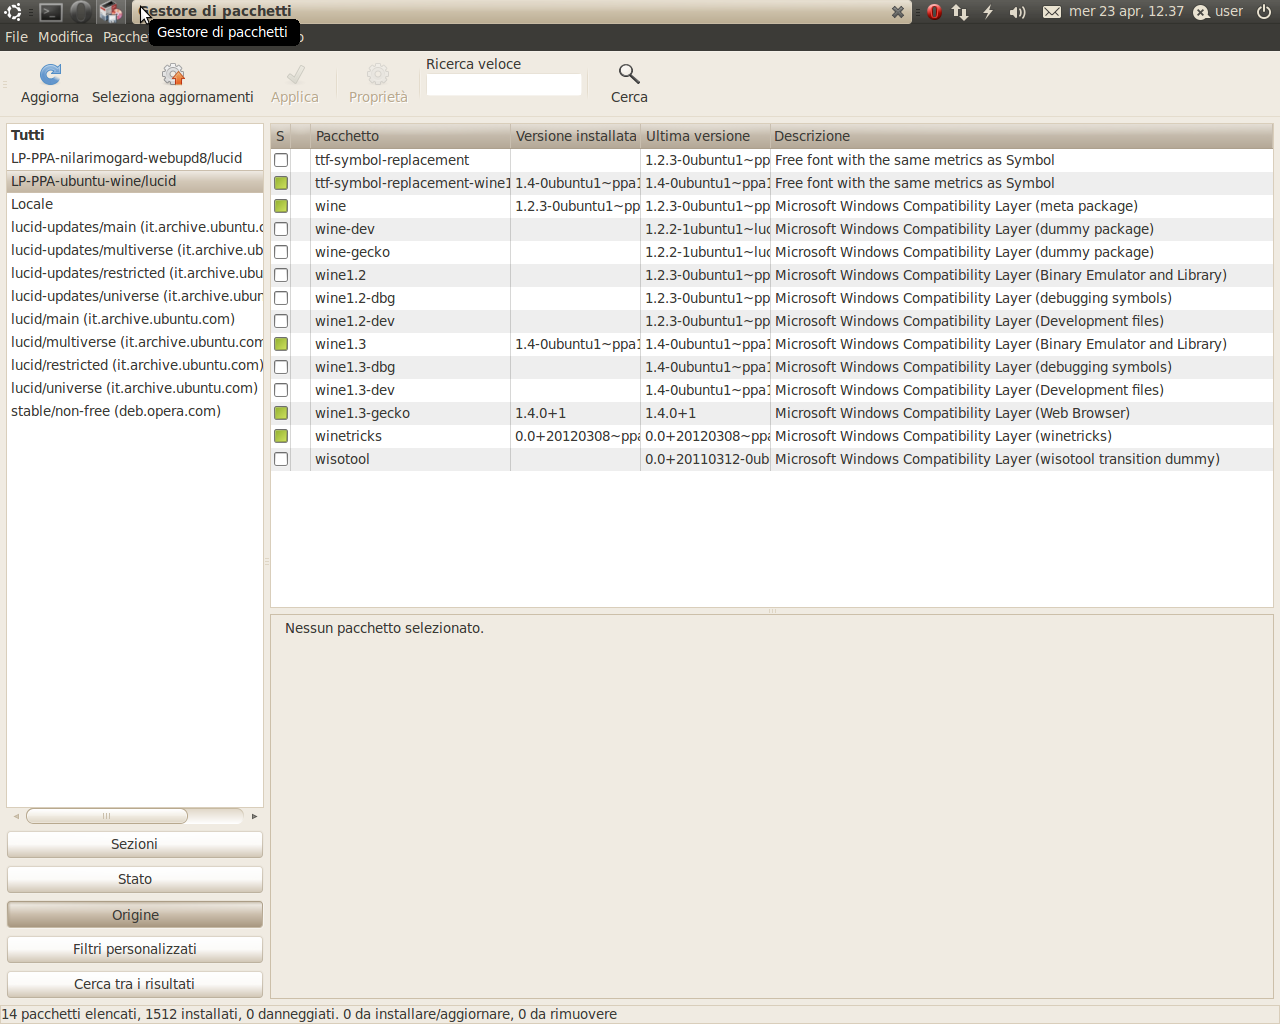Image resolution: width=1280 pixels, height=1024 pixels.
Task: Click the origin list horizontal scrollbar thumb
Action: click(107, 816)
